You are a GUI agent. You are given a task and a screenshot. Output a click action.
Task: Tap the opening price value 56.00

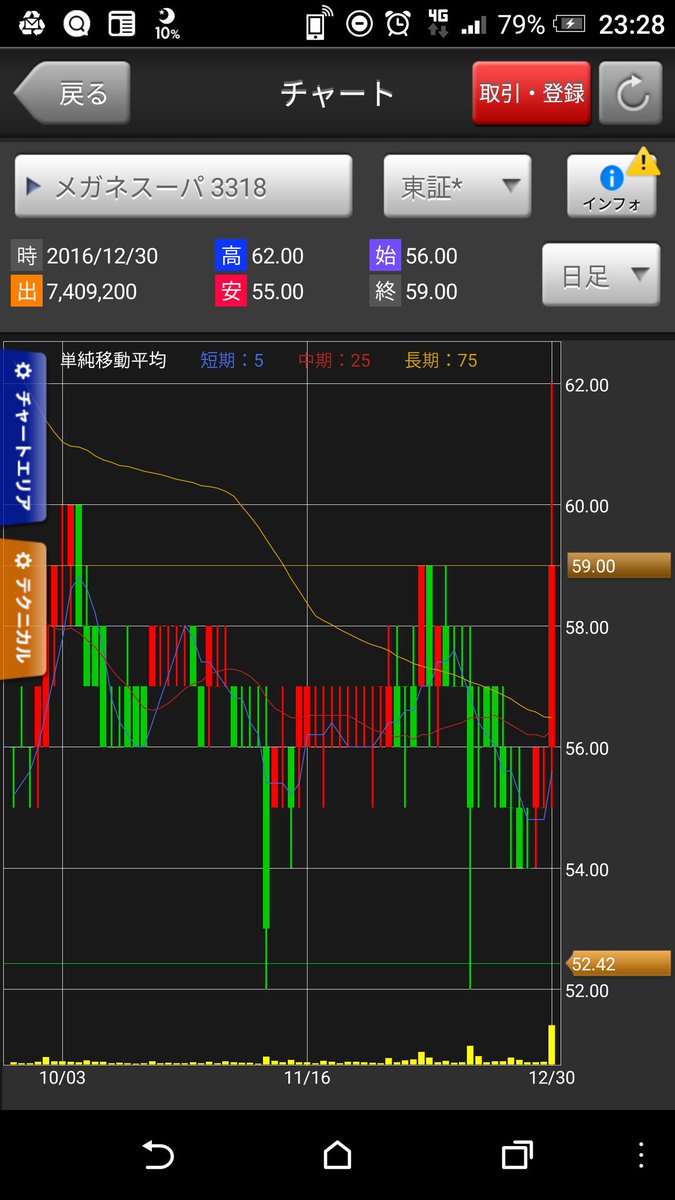pos(431,256)
